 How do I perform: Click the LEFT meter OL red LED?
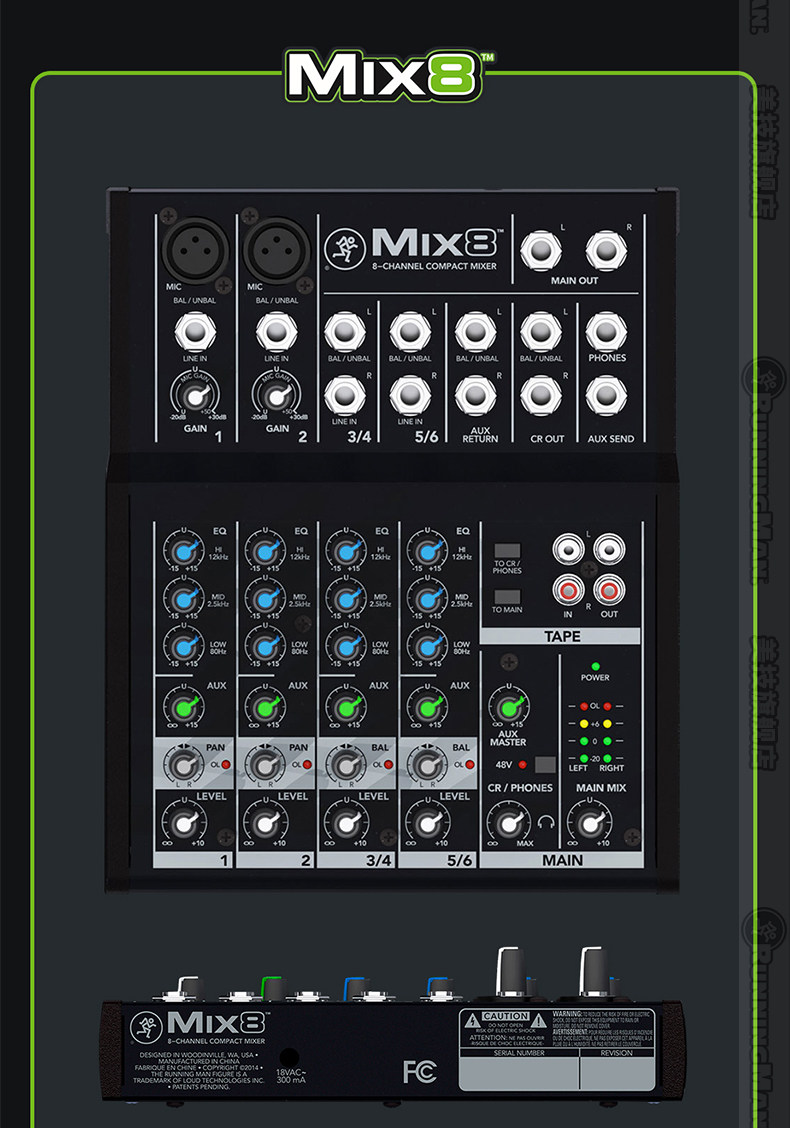584,706
